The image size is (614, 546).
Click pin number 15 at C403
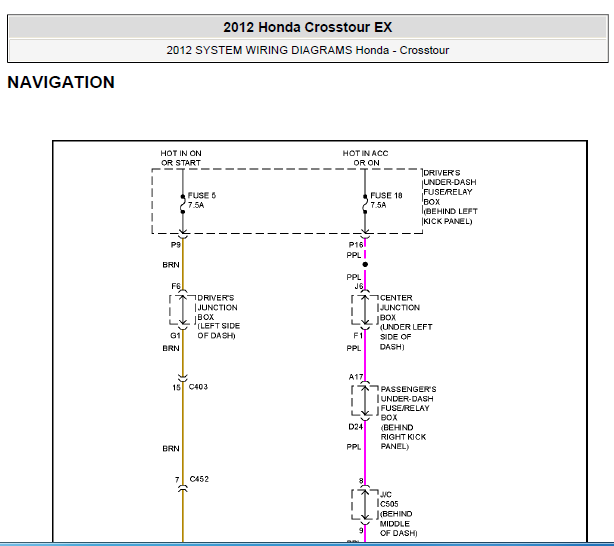click(x=176, y=387)
